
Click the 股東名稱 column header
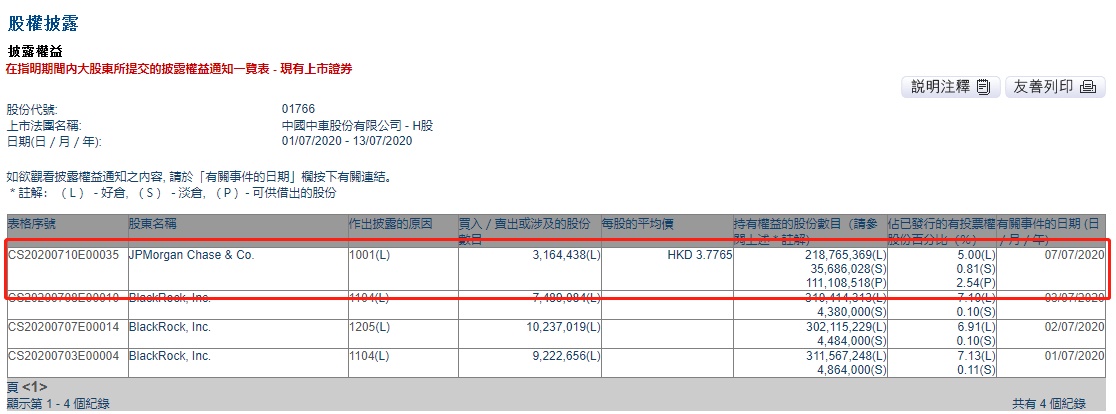[x=152, y=225]
